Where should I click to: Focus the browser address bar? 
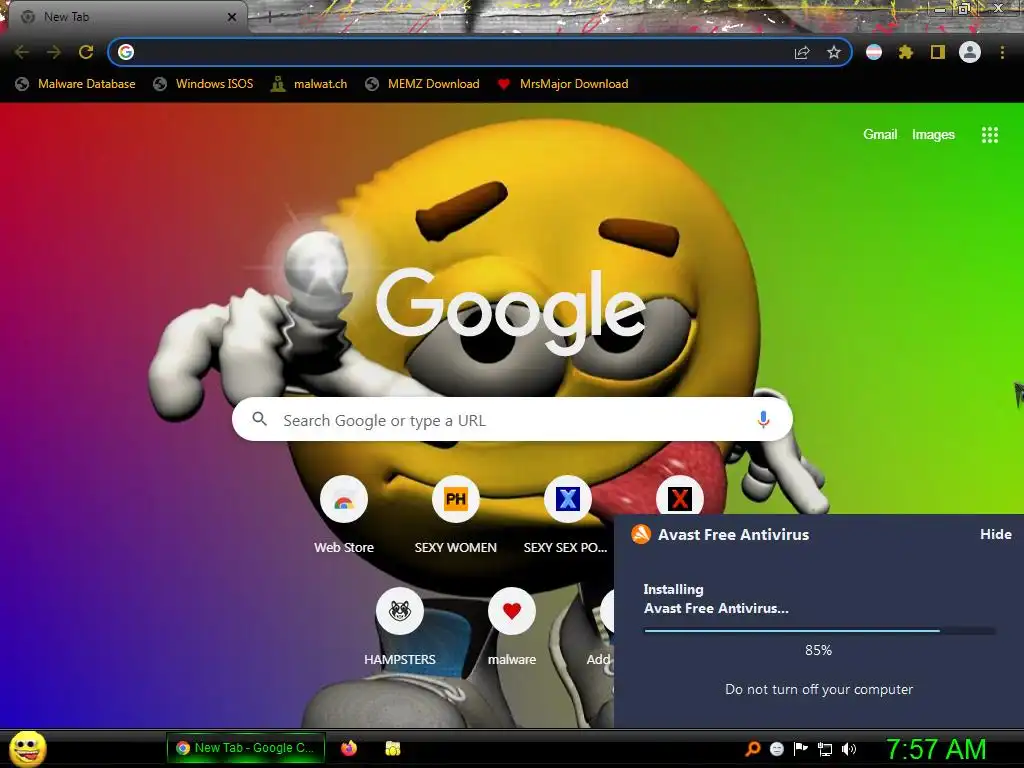pyautogui.click(x=480, y=52)
